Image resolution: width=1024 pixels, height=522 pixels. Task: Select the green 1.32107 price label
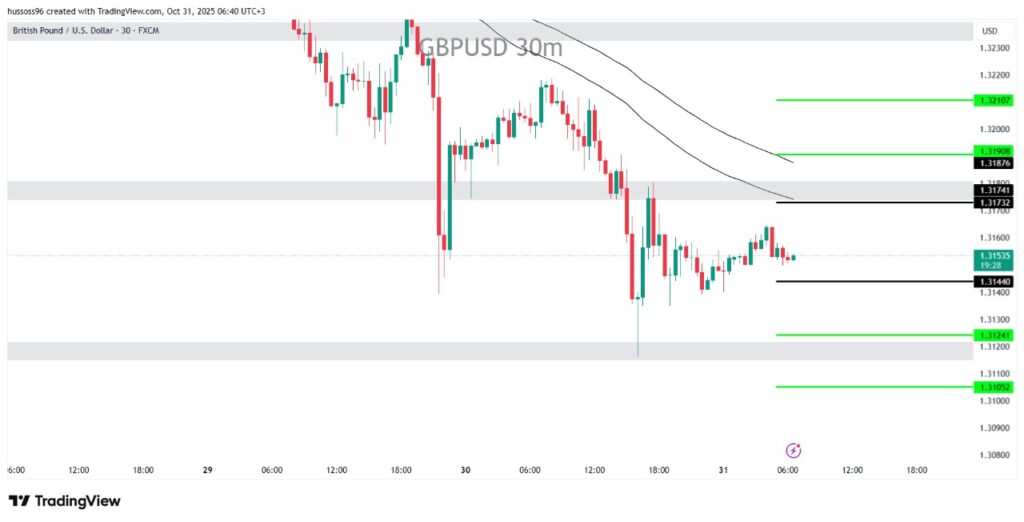coord(993,100)
